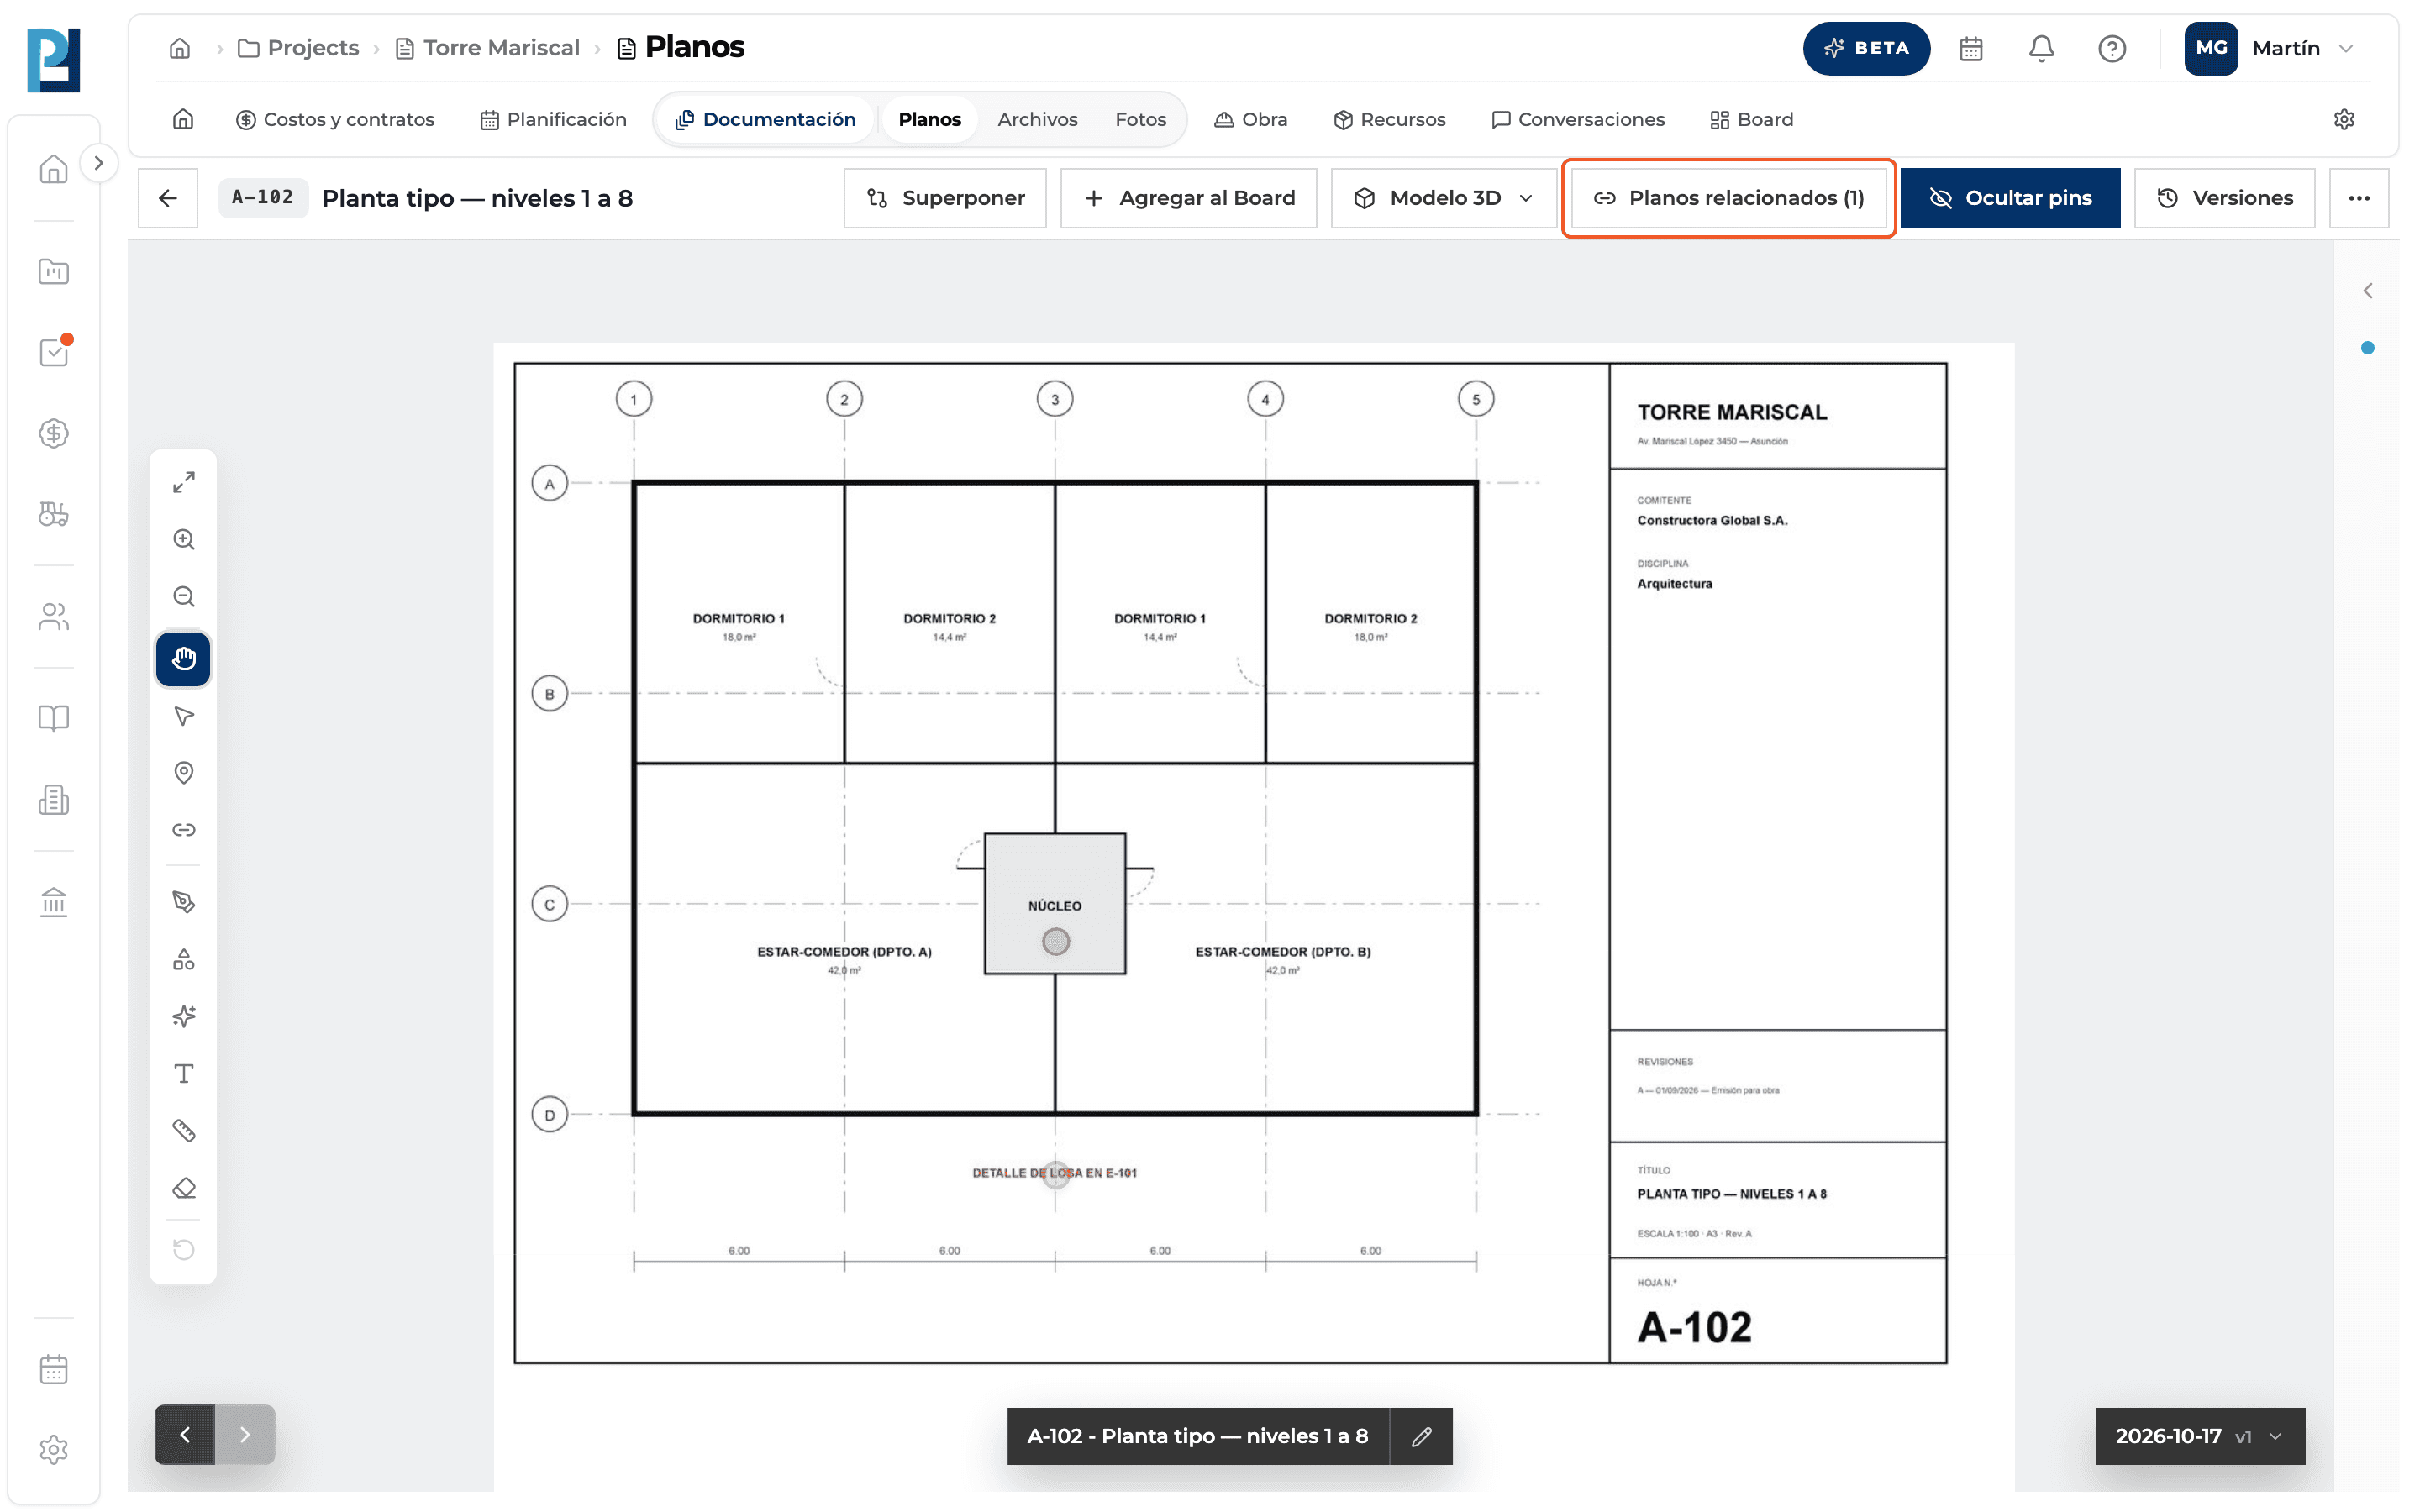The height and width of the screenshot is (1512, 2420).
Task: Open the Modelo 3D dropdown
Action: [1443, 198]
